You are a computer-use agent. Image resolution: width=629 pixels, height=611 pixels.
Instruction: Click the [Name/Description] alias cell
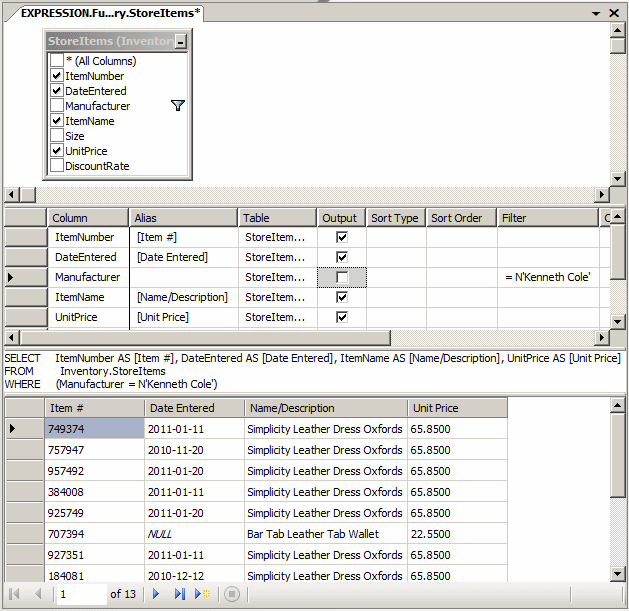(x=184, y=297)
